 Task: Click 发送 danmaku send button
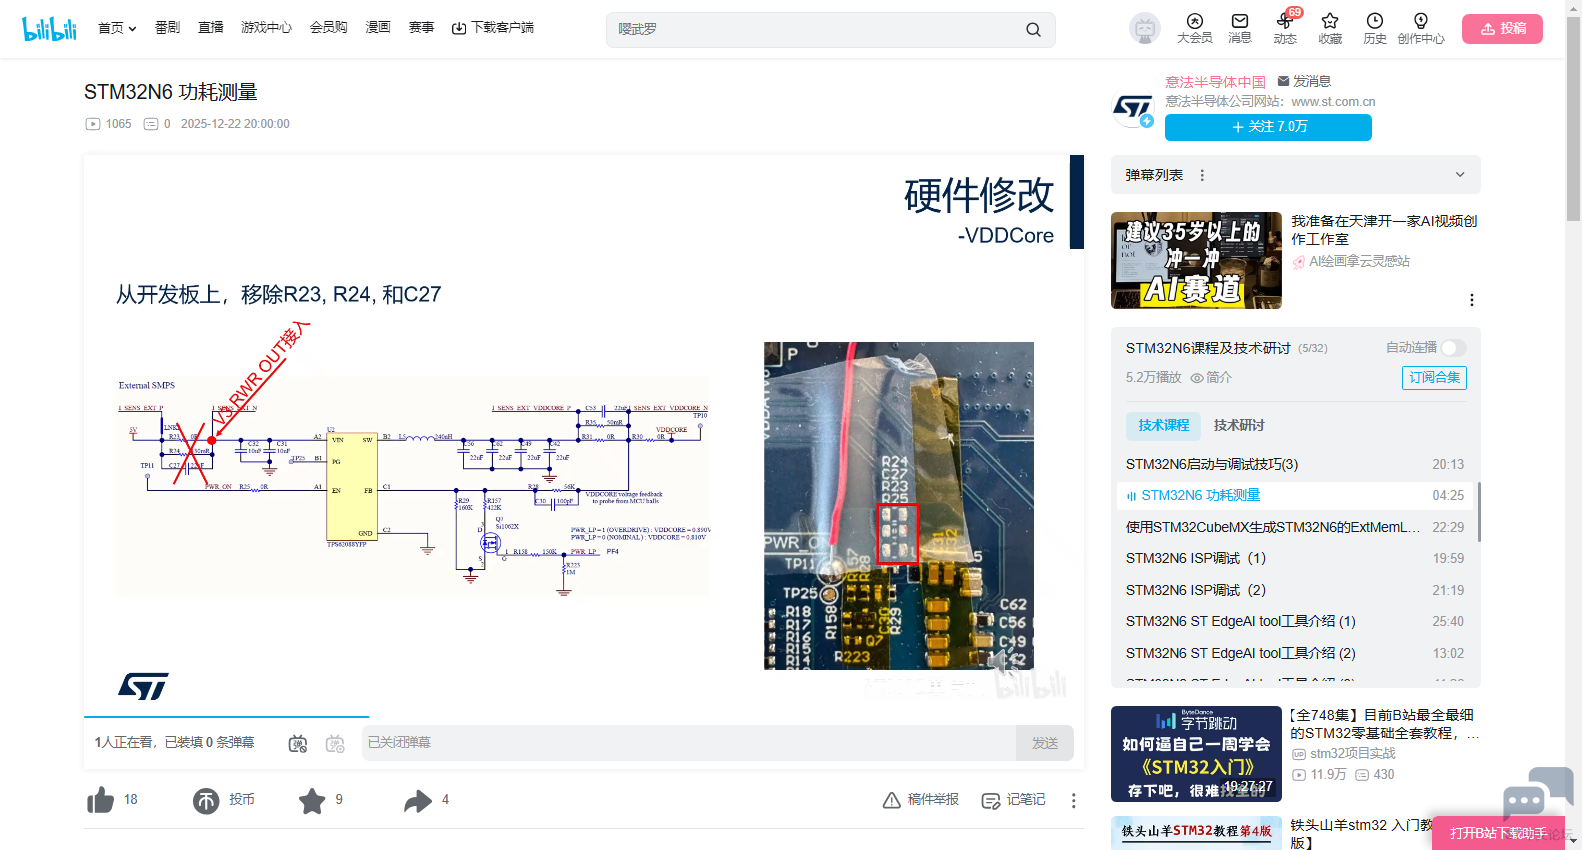(1045, 743)
